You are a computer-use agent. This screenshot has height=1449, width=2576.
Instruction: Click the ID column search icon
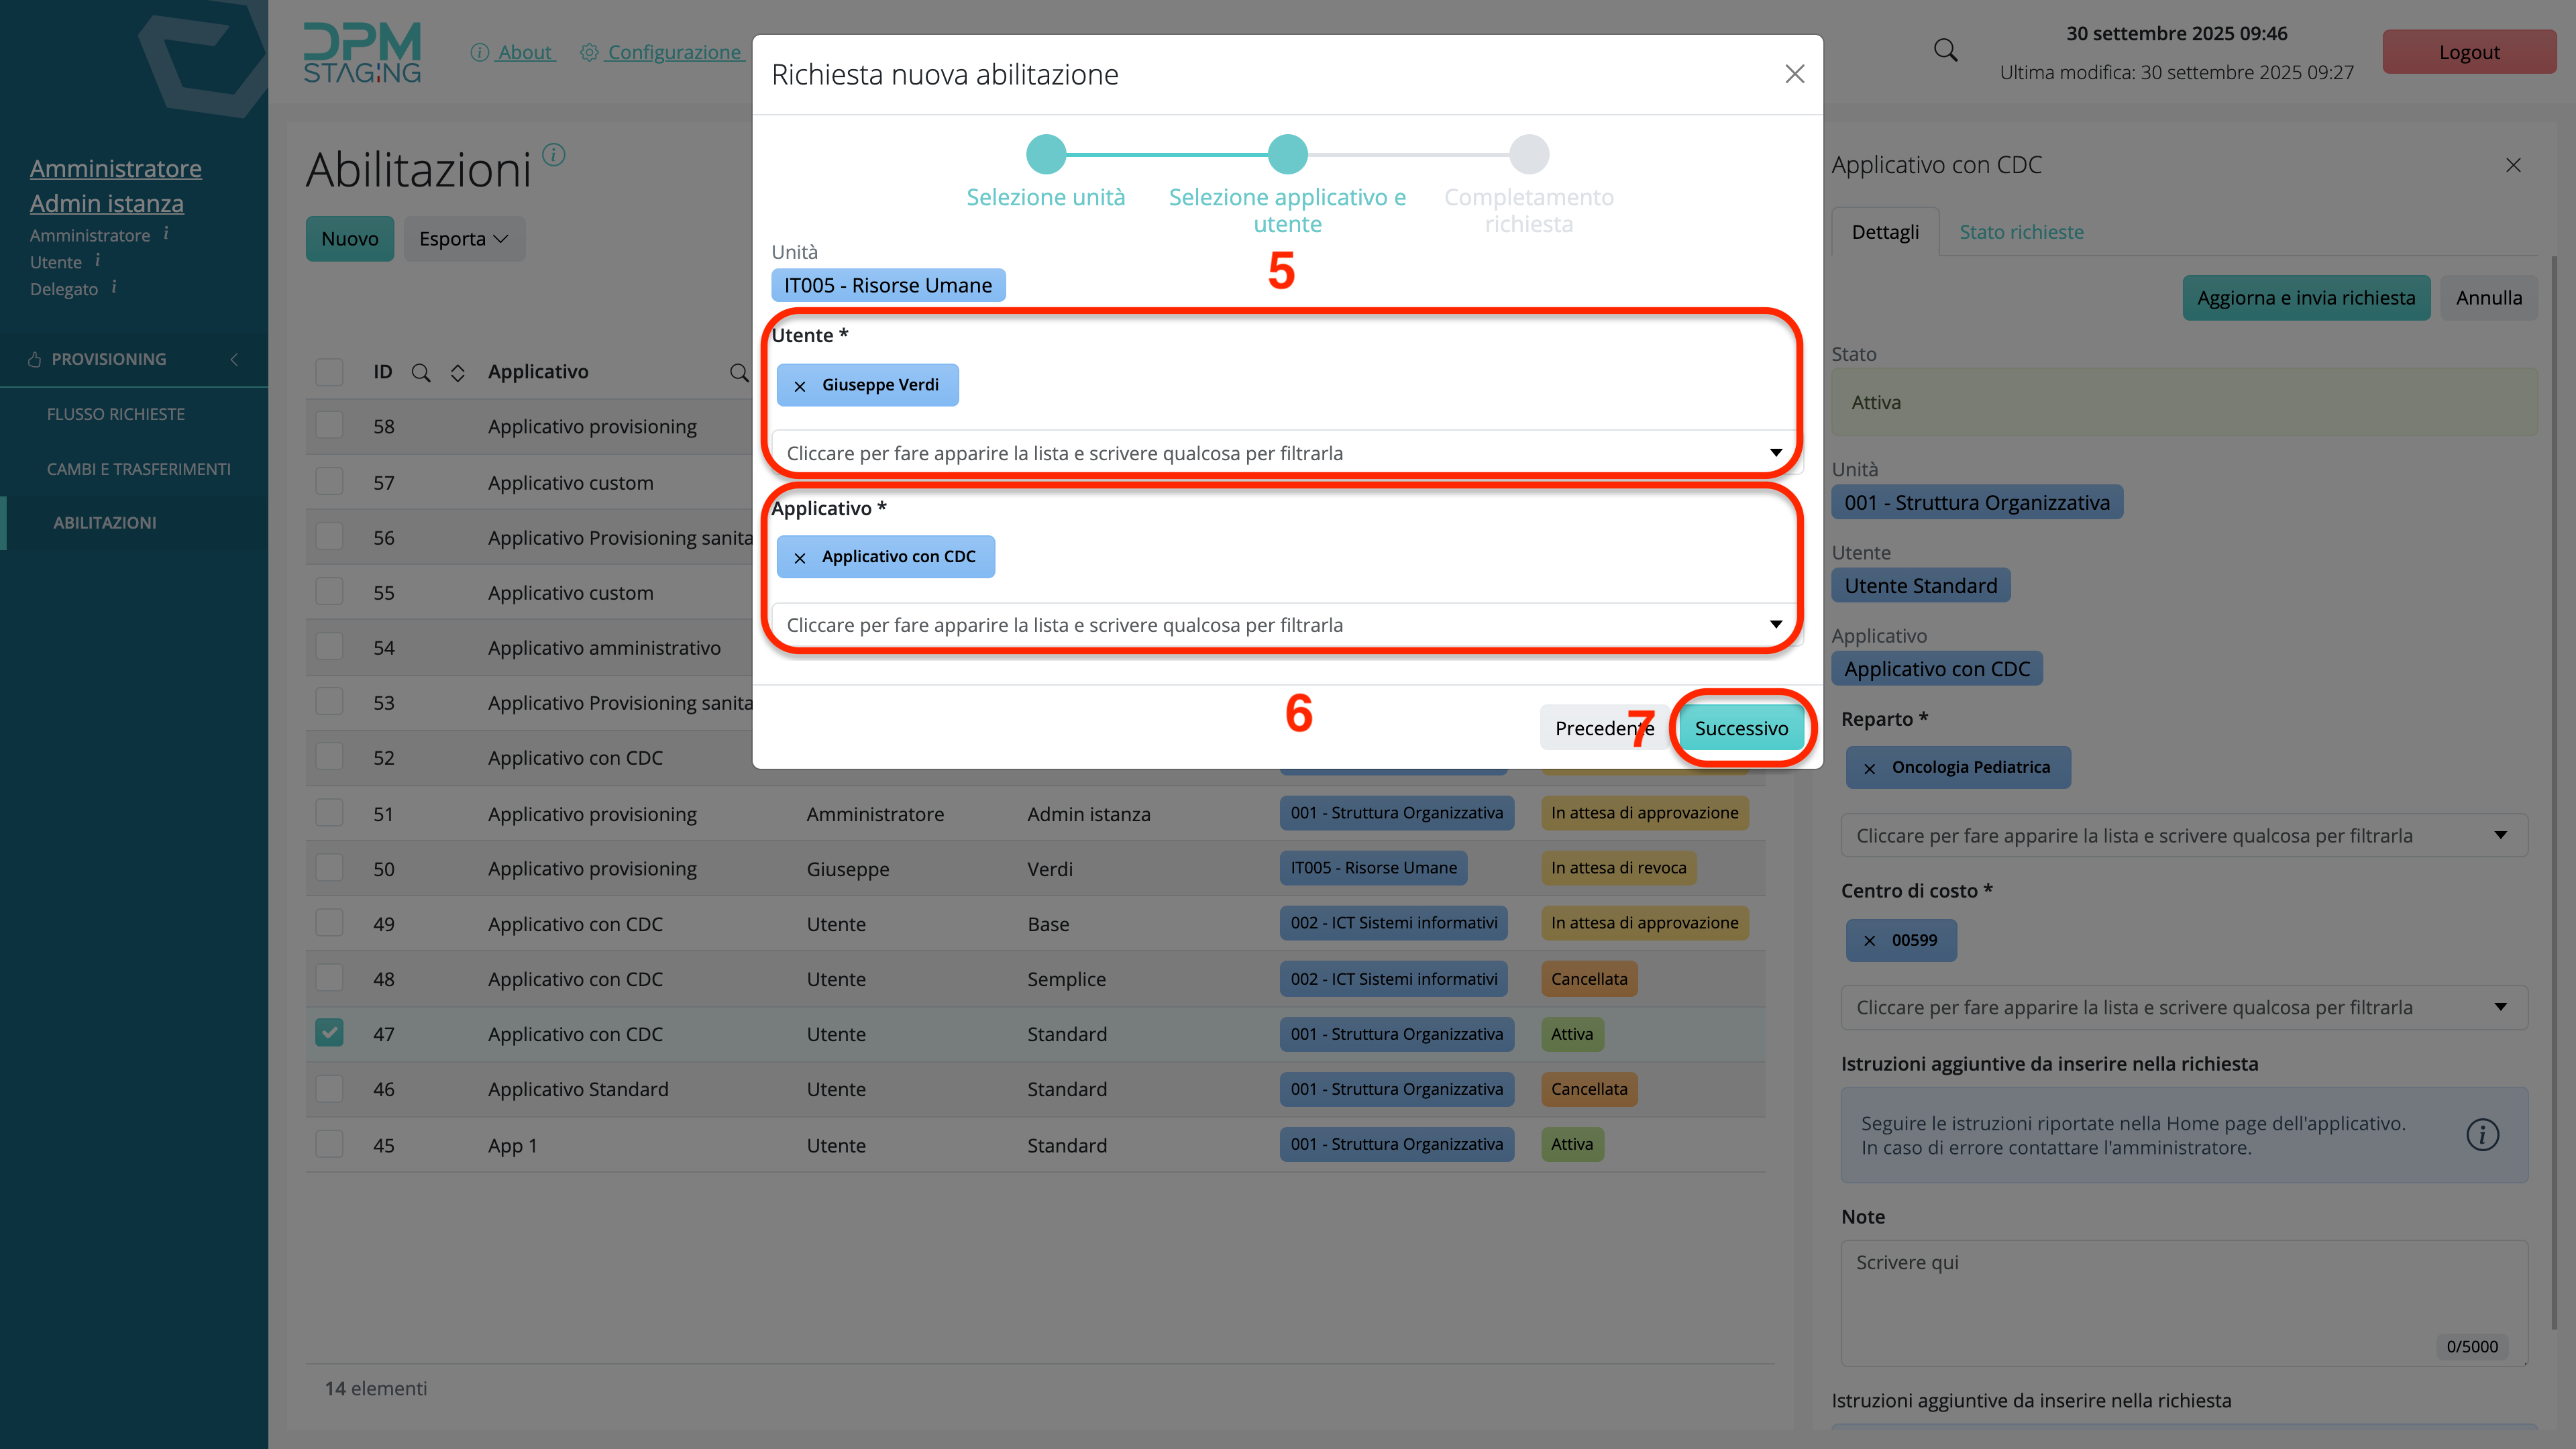[x=421, y=373]
